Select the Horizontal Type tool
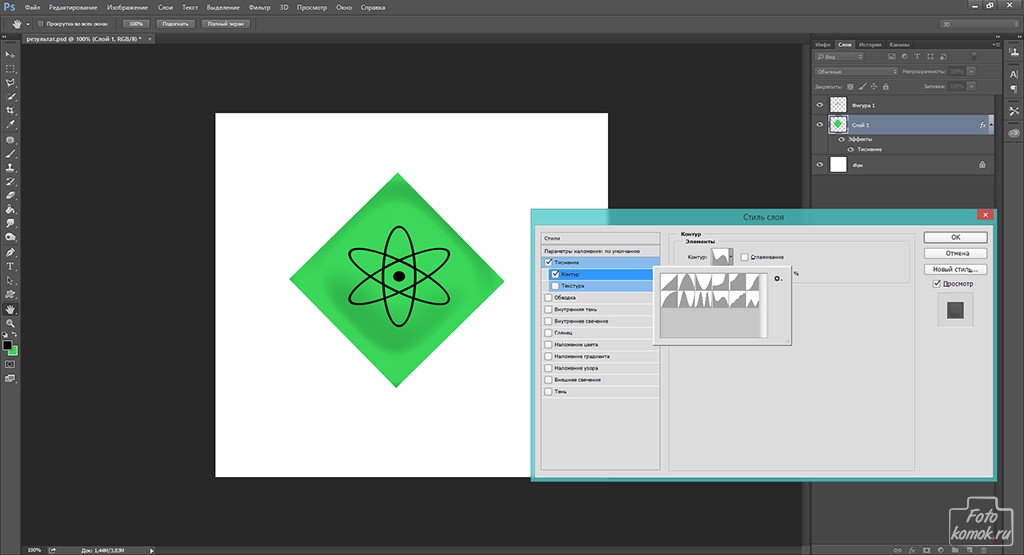Image resolution: width=1024 pixels, height=555 pixels. 10,266
